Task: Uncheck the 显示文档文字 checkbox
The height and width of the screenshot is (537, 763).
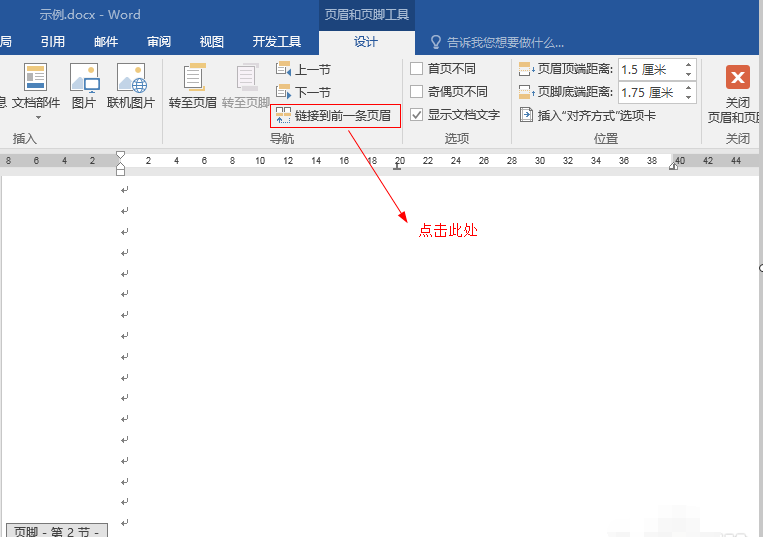Action: tap(417, 115)
